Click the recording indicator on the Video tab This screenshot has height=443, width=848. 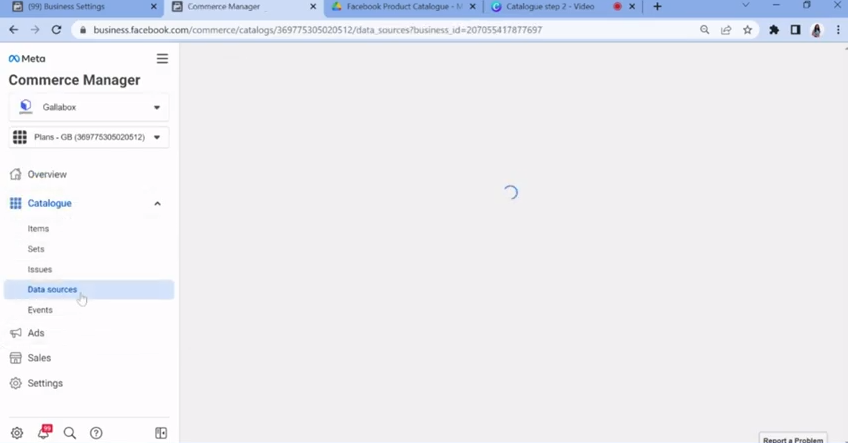pyautogui.click(x=617, y=6)
